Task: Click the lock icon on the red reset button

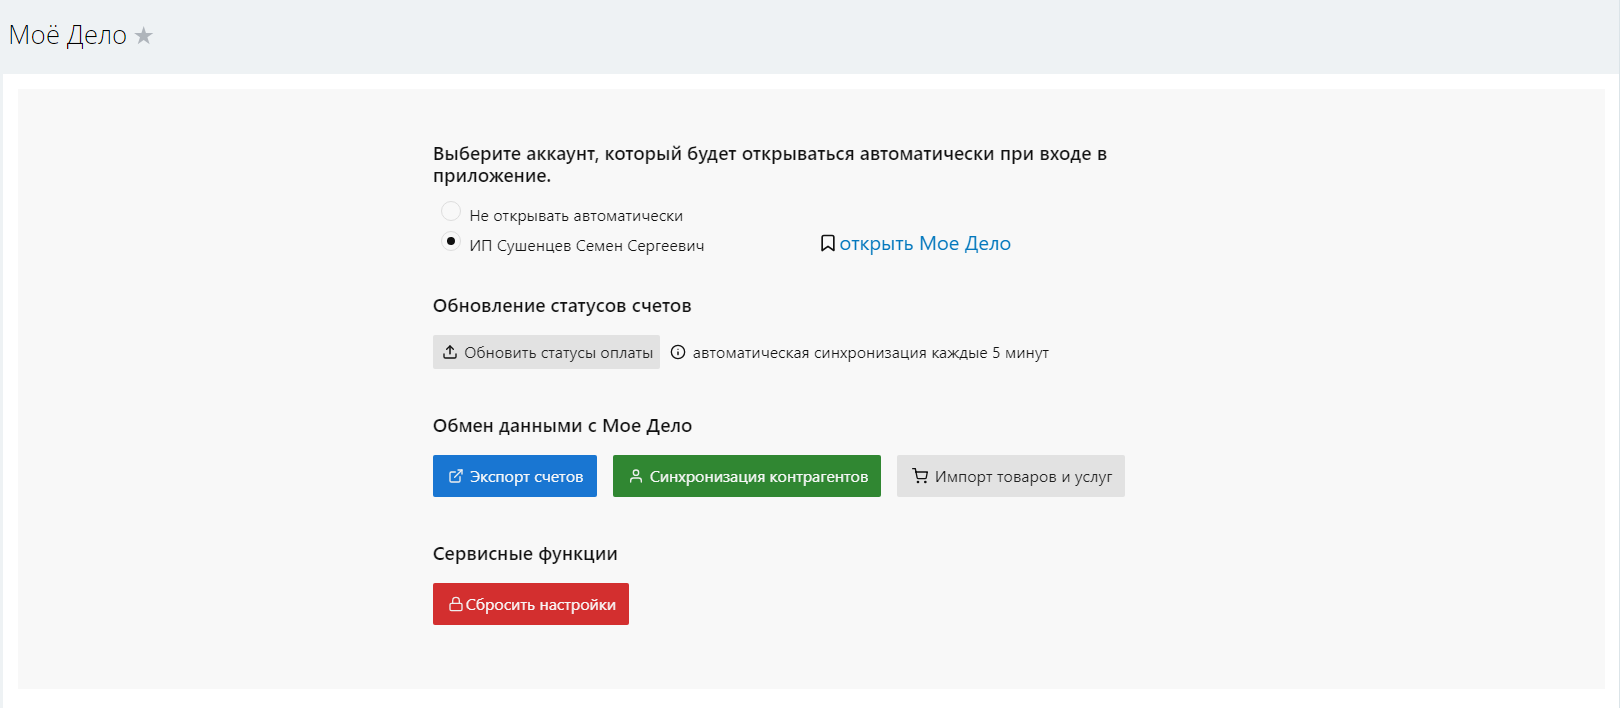Action: 455,604
